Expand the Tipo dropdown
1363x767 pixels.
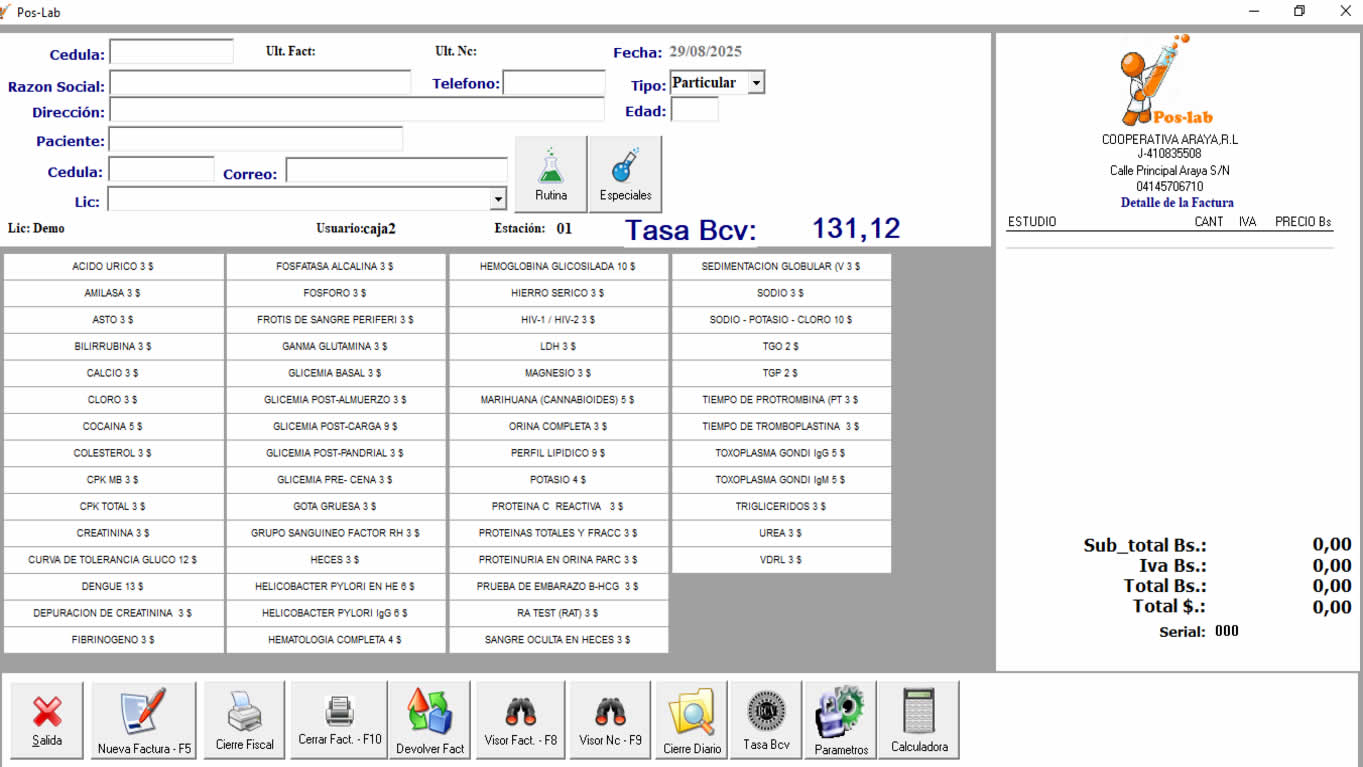[756, 83]
